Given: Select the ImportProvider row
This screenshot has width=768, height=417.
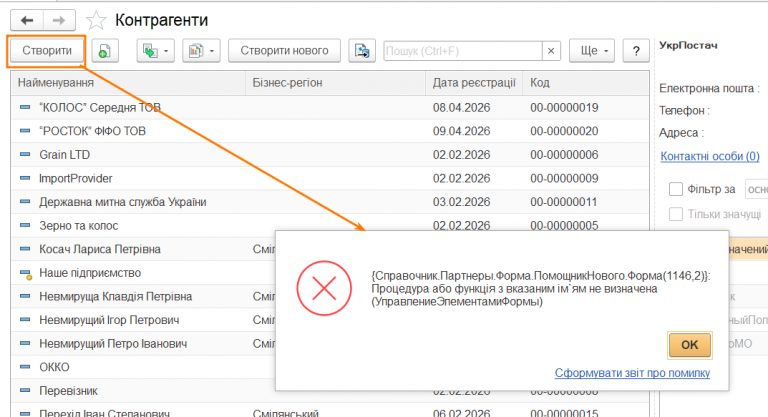Looking at the screenshot, I should 330,178.
